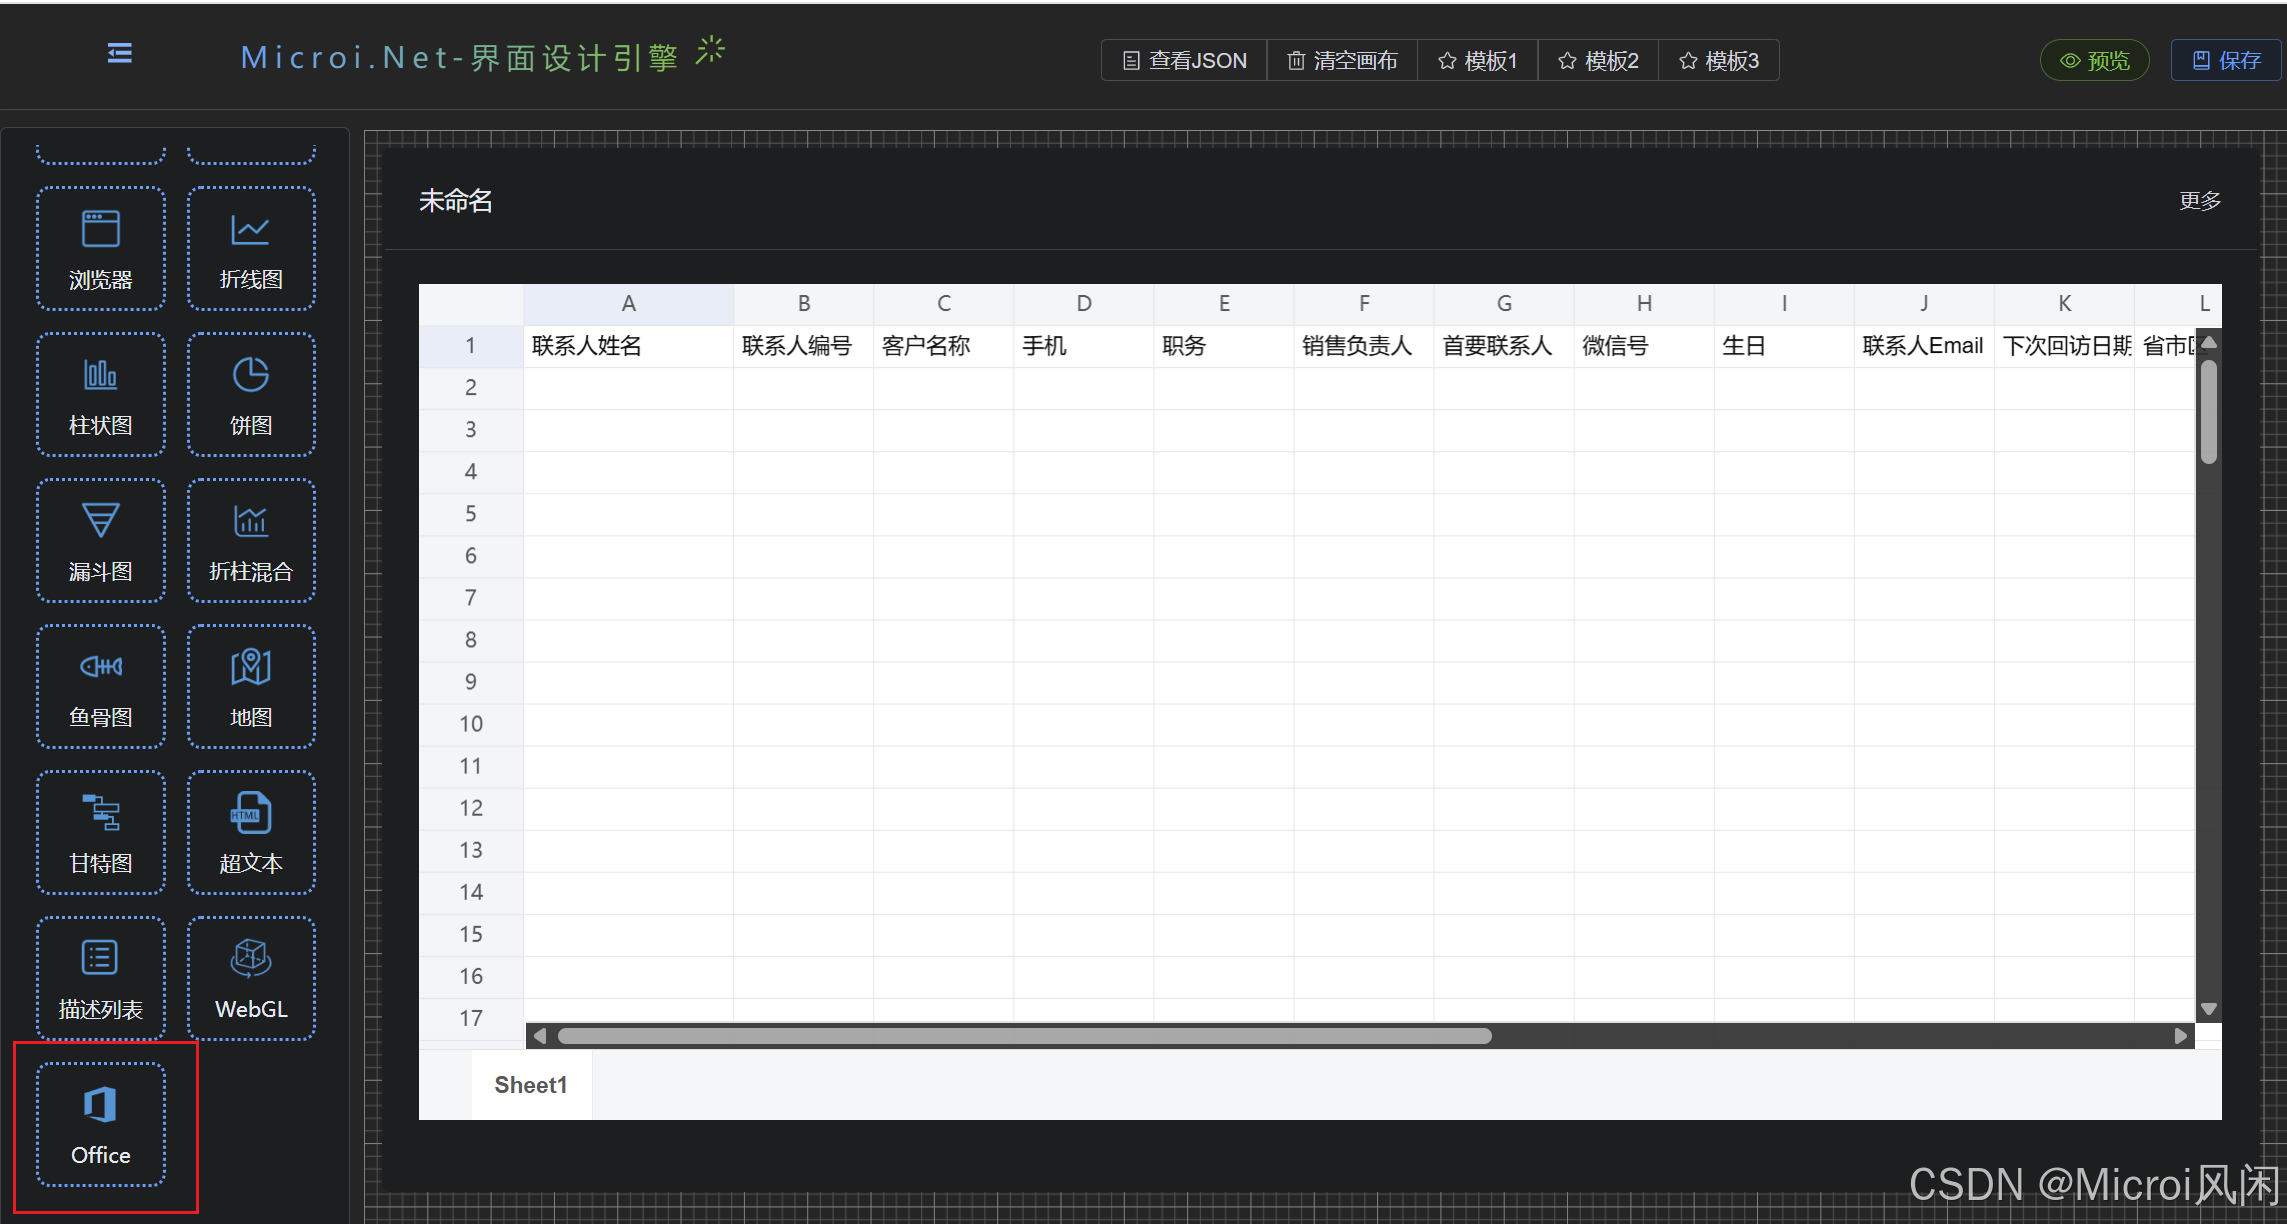Add the 鱼骨图 fishbone diagram component
Screen dimensions: 2287x1224
click(x=101, y=686)
